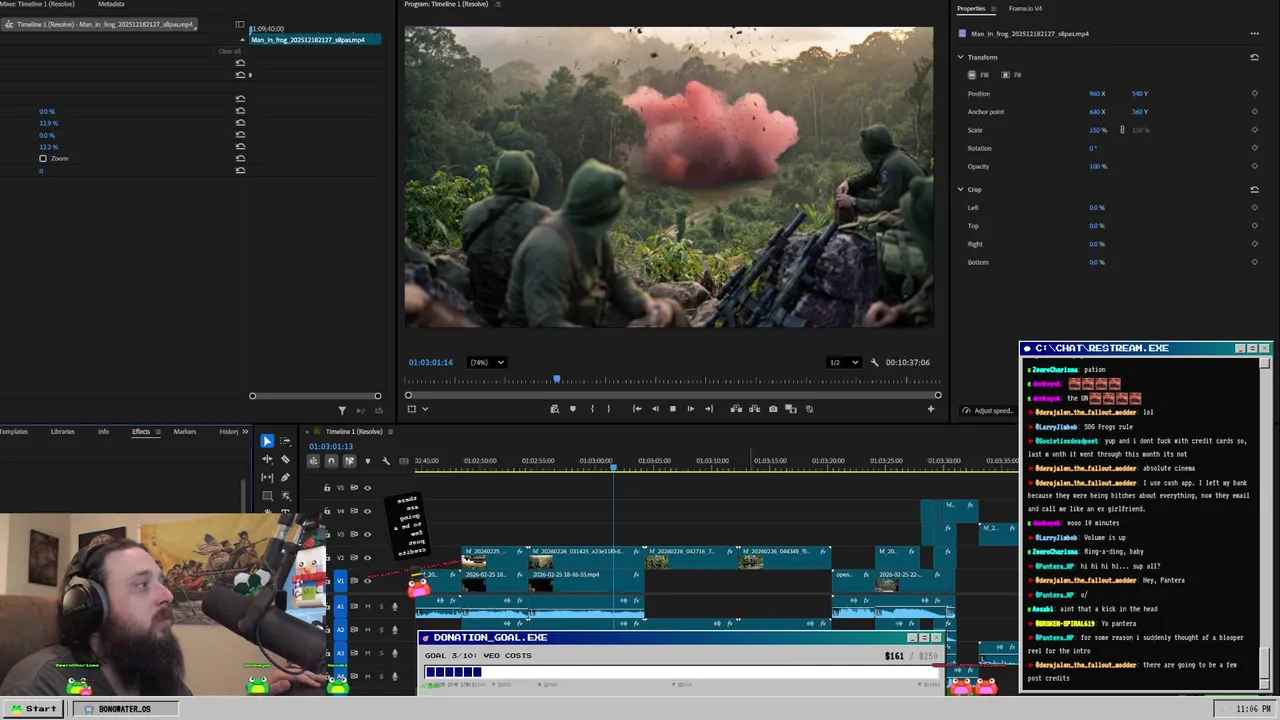Image resolution: width=1280 pixels, height=720 pixels.
Task: Click Fill button in Transform section
Action: [980, 75]
